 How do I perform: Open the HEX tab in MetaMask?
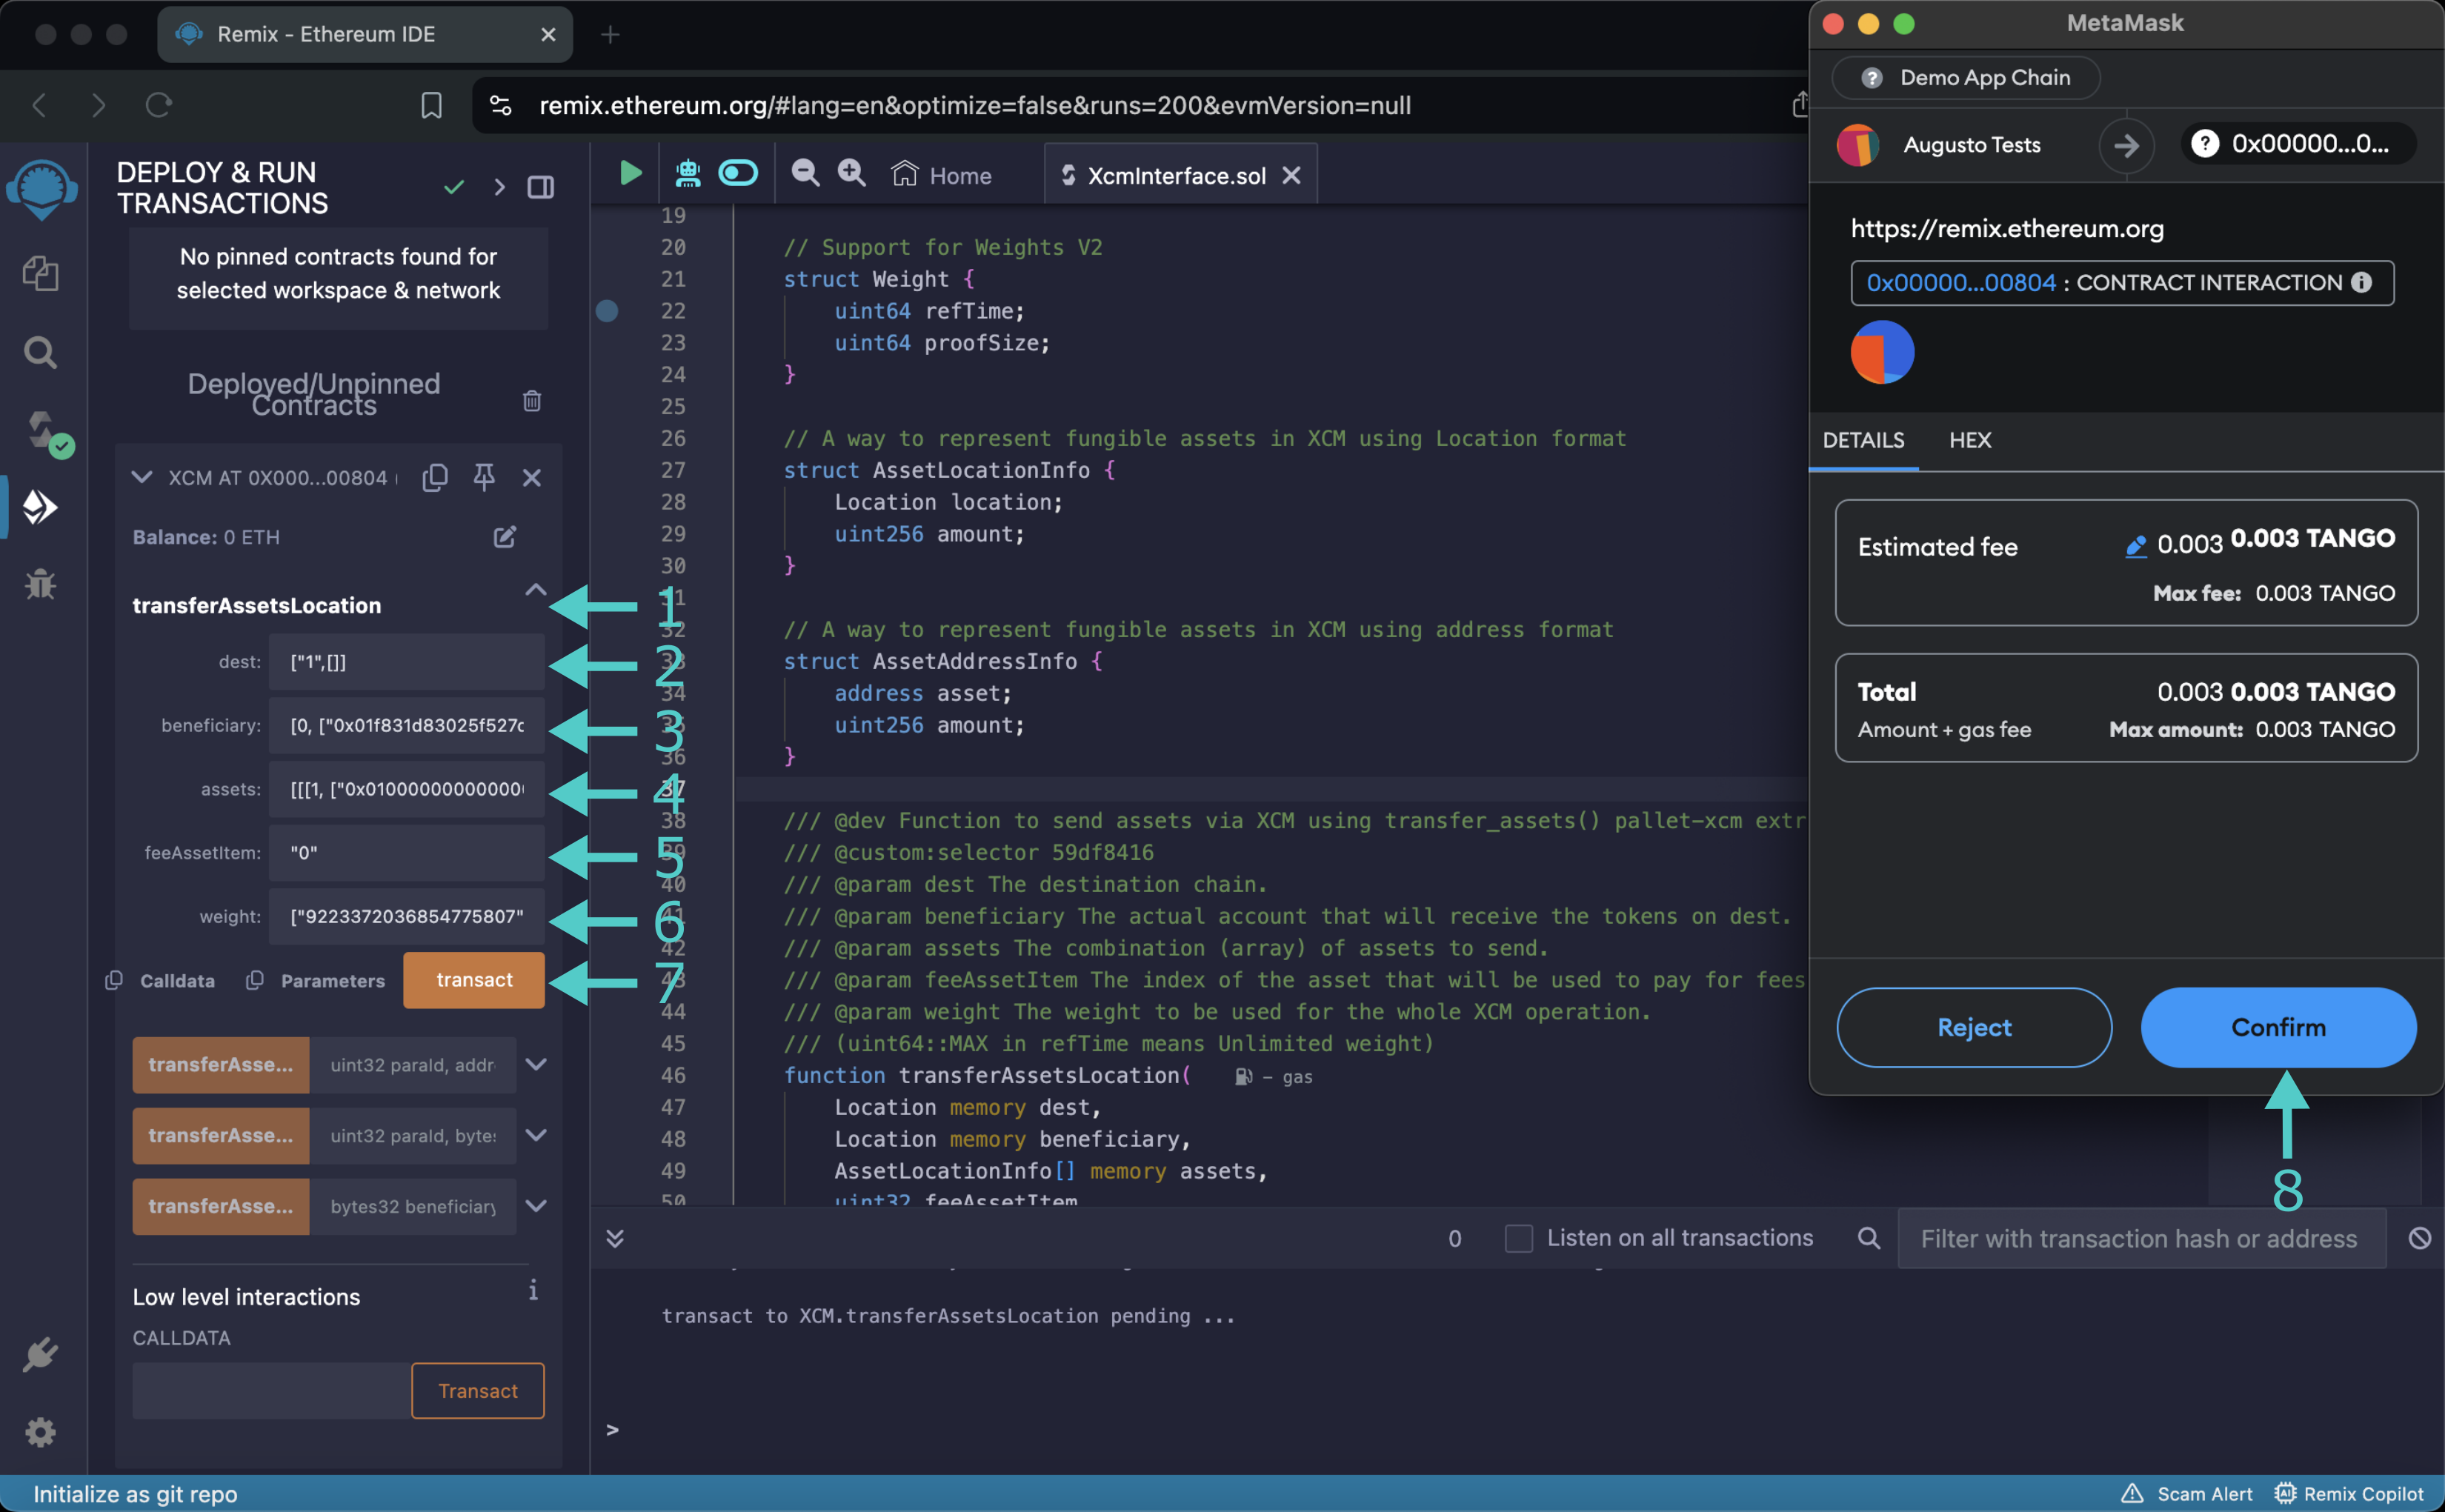pyautogui.click(x=1969, y=440)
